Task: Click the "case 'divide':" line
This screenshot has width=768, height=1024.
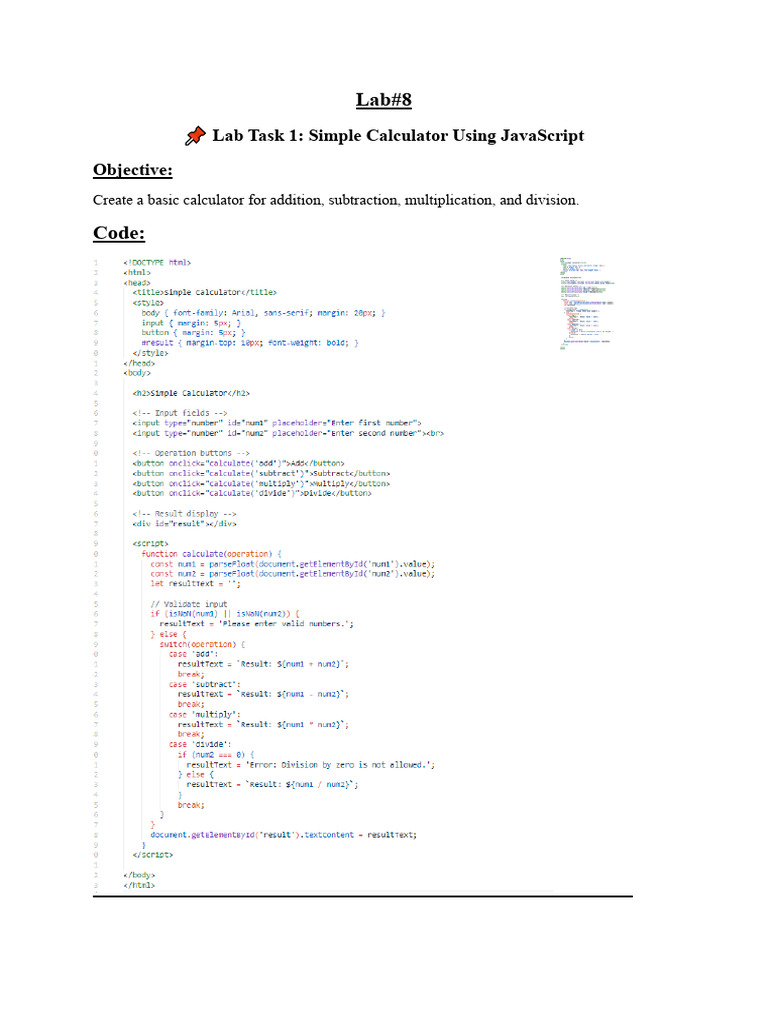Action: (x=200, y=744)
